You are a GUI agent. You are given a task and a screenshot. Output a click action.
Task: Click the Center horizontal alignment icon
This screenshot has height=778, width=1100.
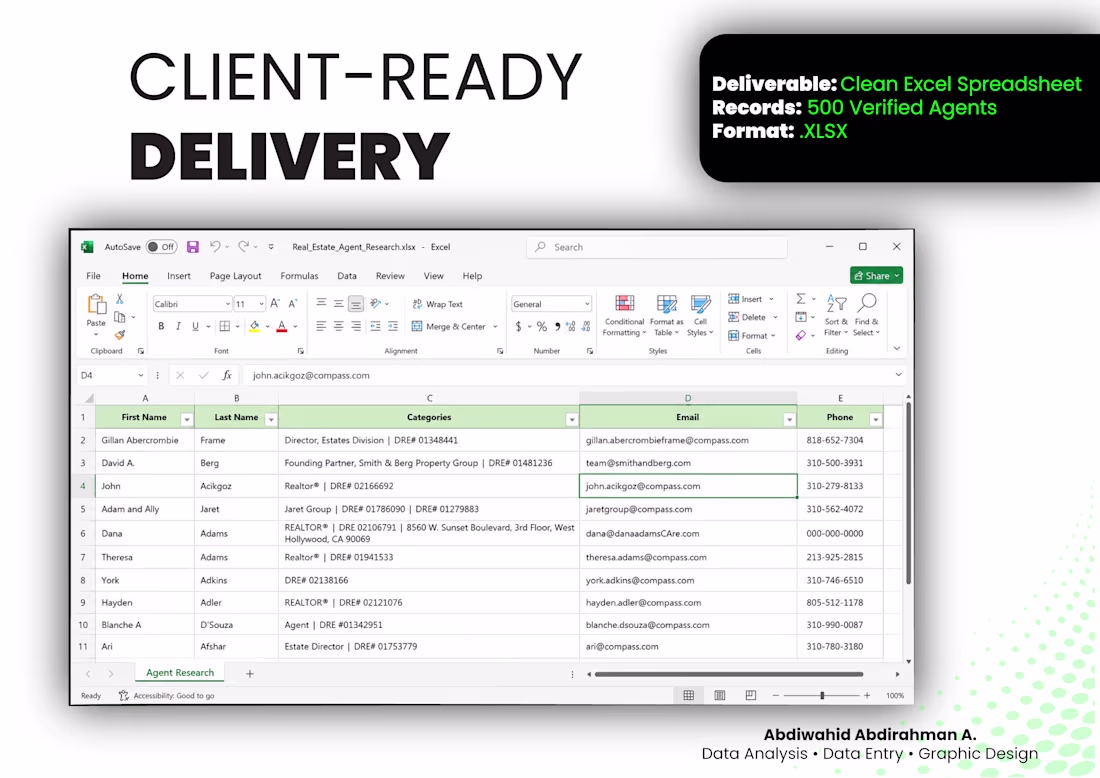pyautogui.click(x=338, y=326)
